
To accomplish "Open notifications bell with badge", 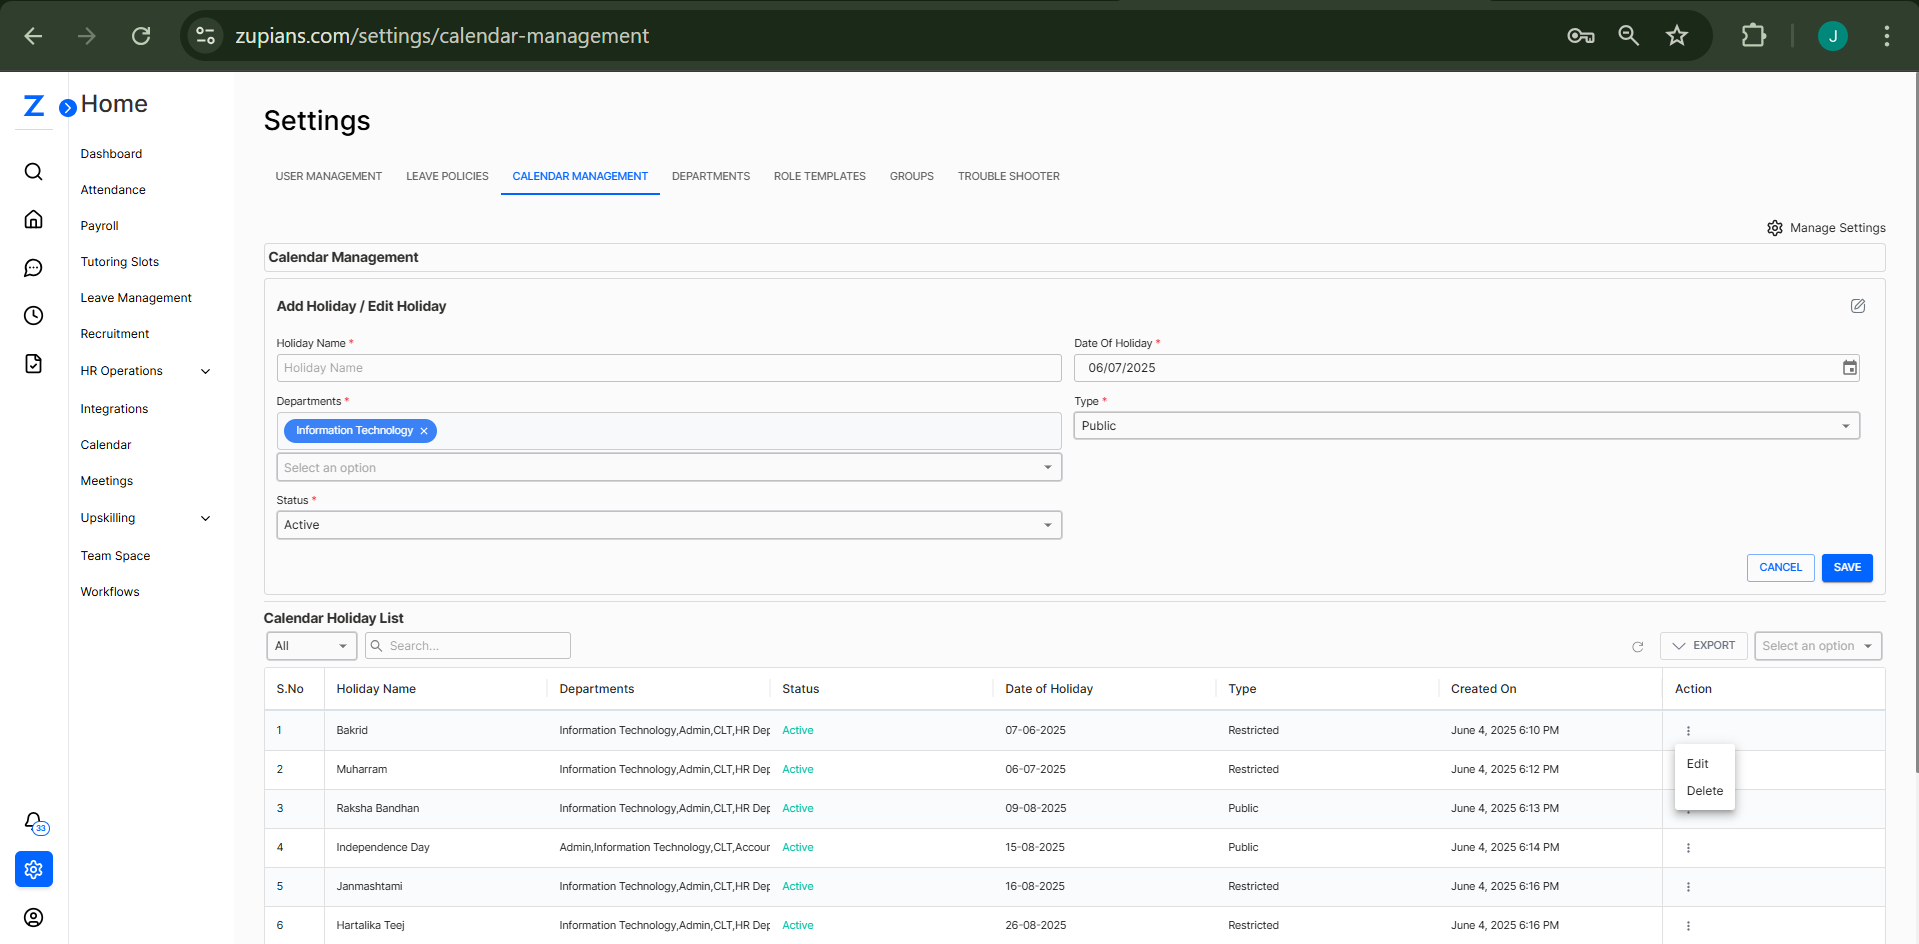I will tap(34, 822).
